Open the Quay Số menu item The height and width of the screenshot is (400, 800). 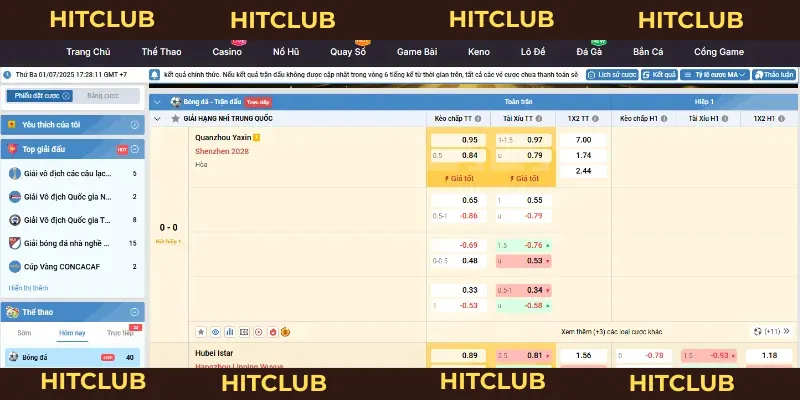(x=347, y=52)
